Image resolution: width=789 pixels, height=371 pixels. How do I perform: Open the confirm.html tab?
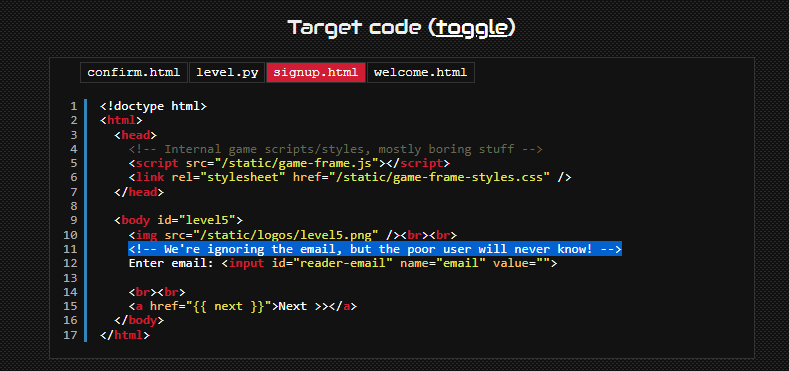pos(133,72)
